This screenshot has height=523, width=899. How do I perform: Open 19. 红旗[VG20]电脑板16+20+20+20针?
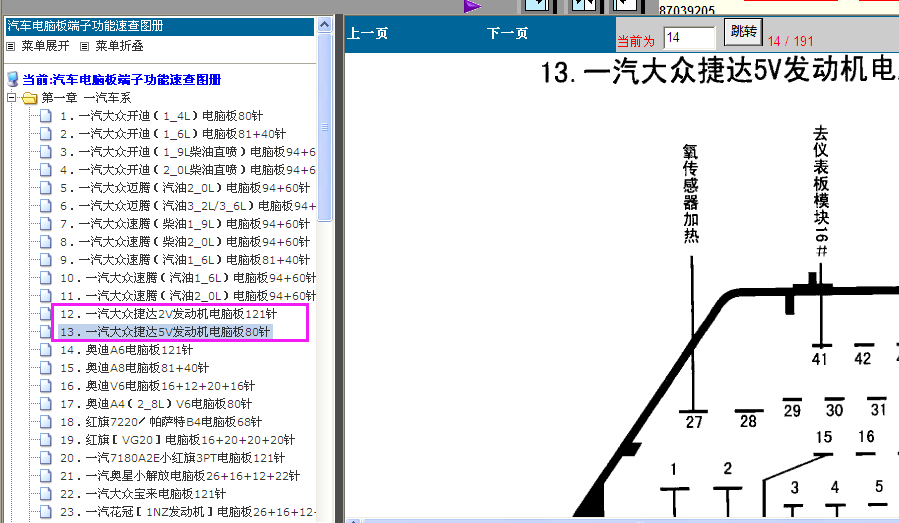pos(177,440)
